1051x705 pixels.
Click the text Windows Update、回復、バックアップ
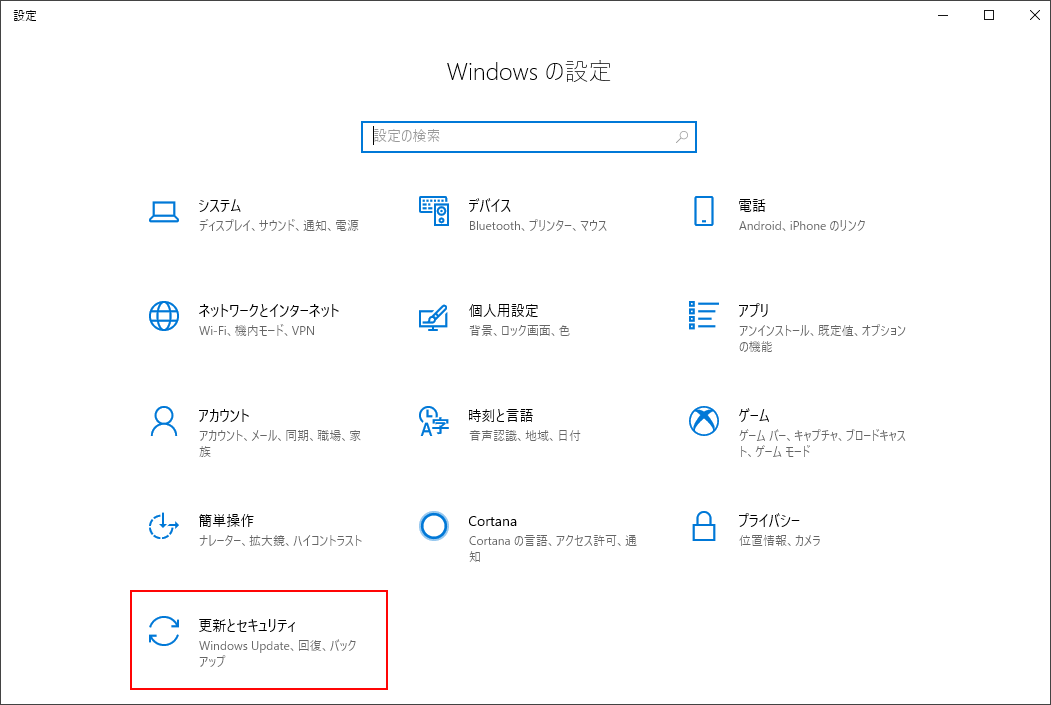click(277, 653)
